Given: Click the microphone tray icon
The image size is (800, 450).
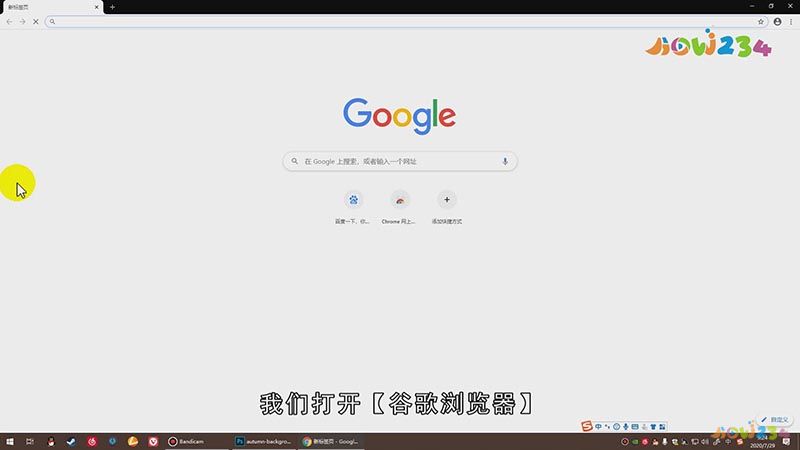Looking at the screenshot, I should (x=665, y=442).
